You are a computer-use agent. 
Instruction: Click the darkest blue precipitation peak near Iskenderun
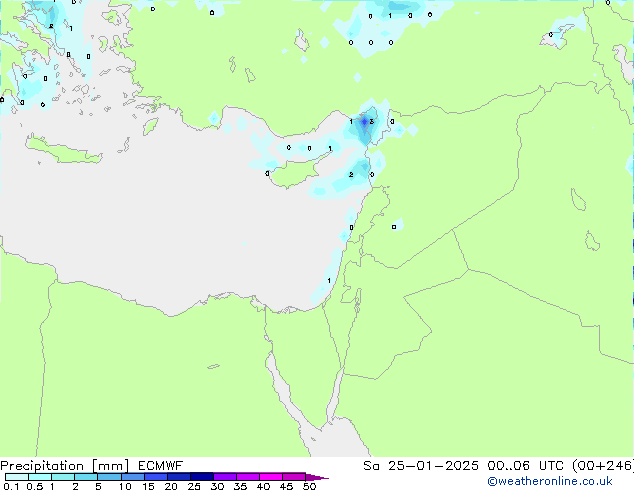pos(365,122)
